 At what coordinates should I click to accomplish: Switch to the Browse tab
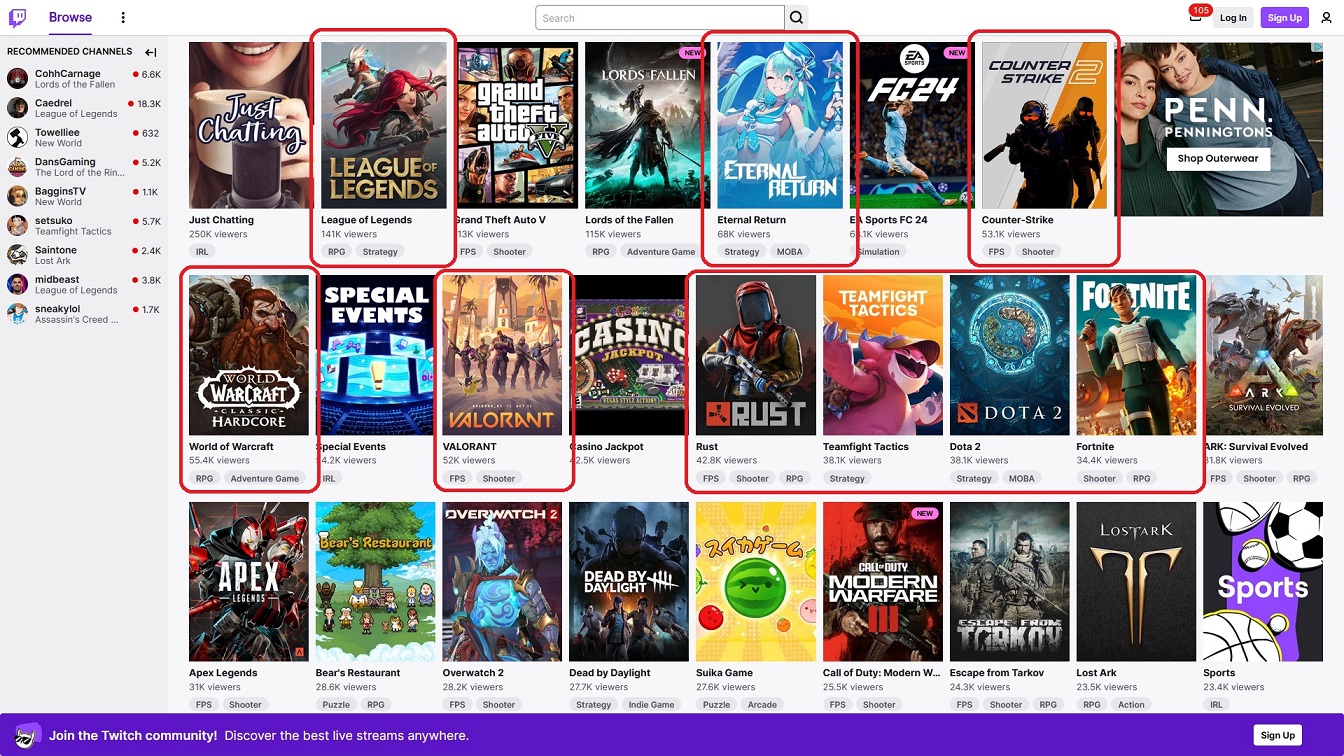click(70, 17)
